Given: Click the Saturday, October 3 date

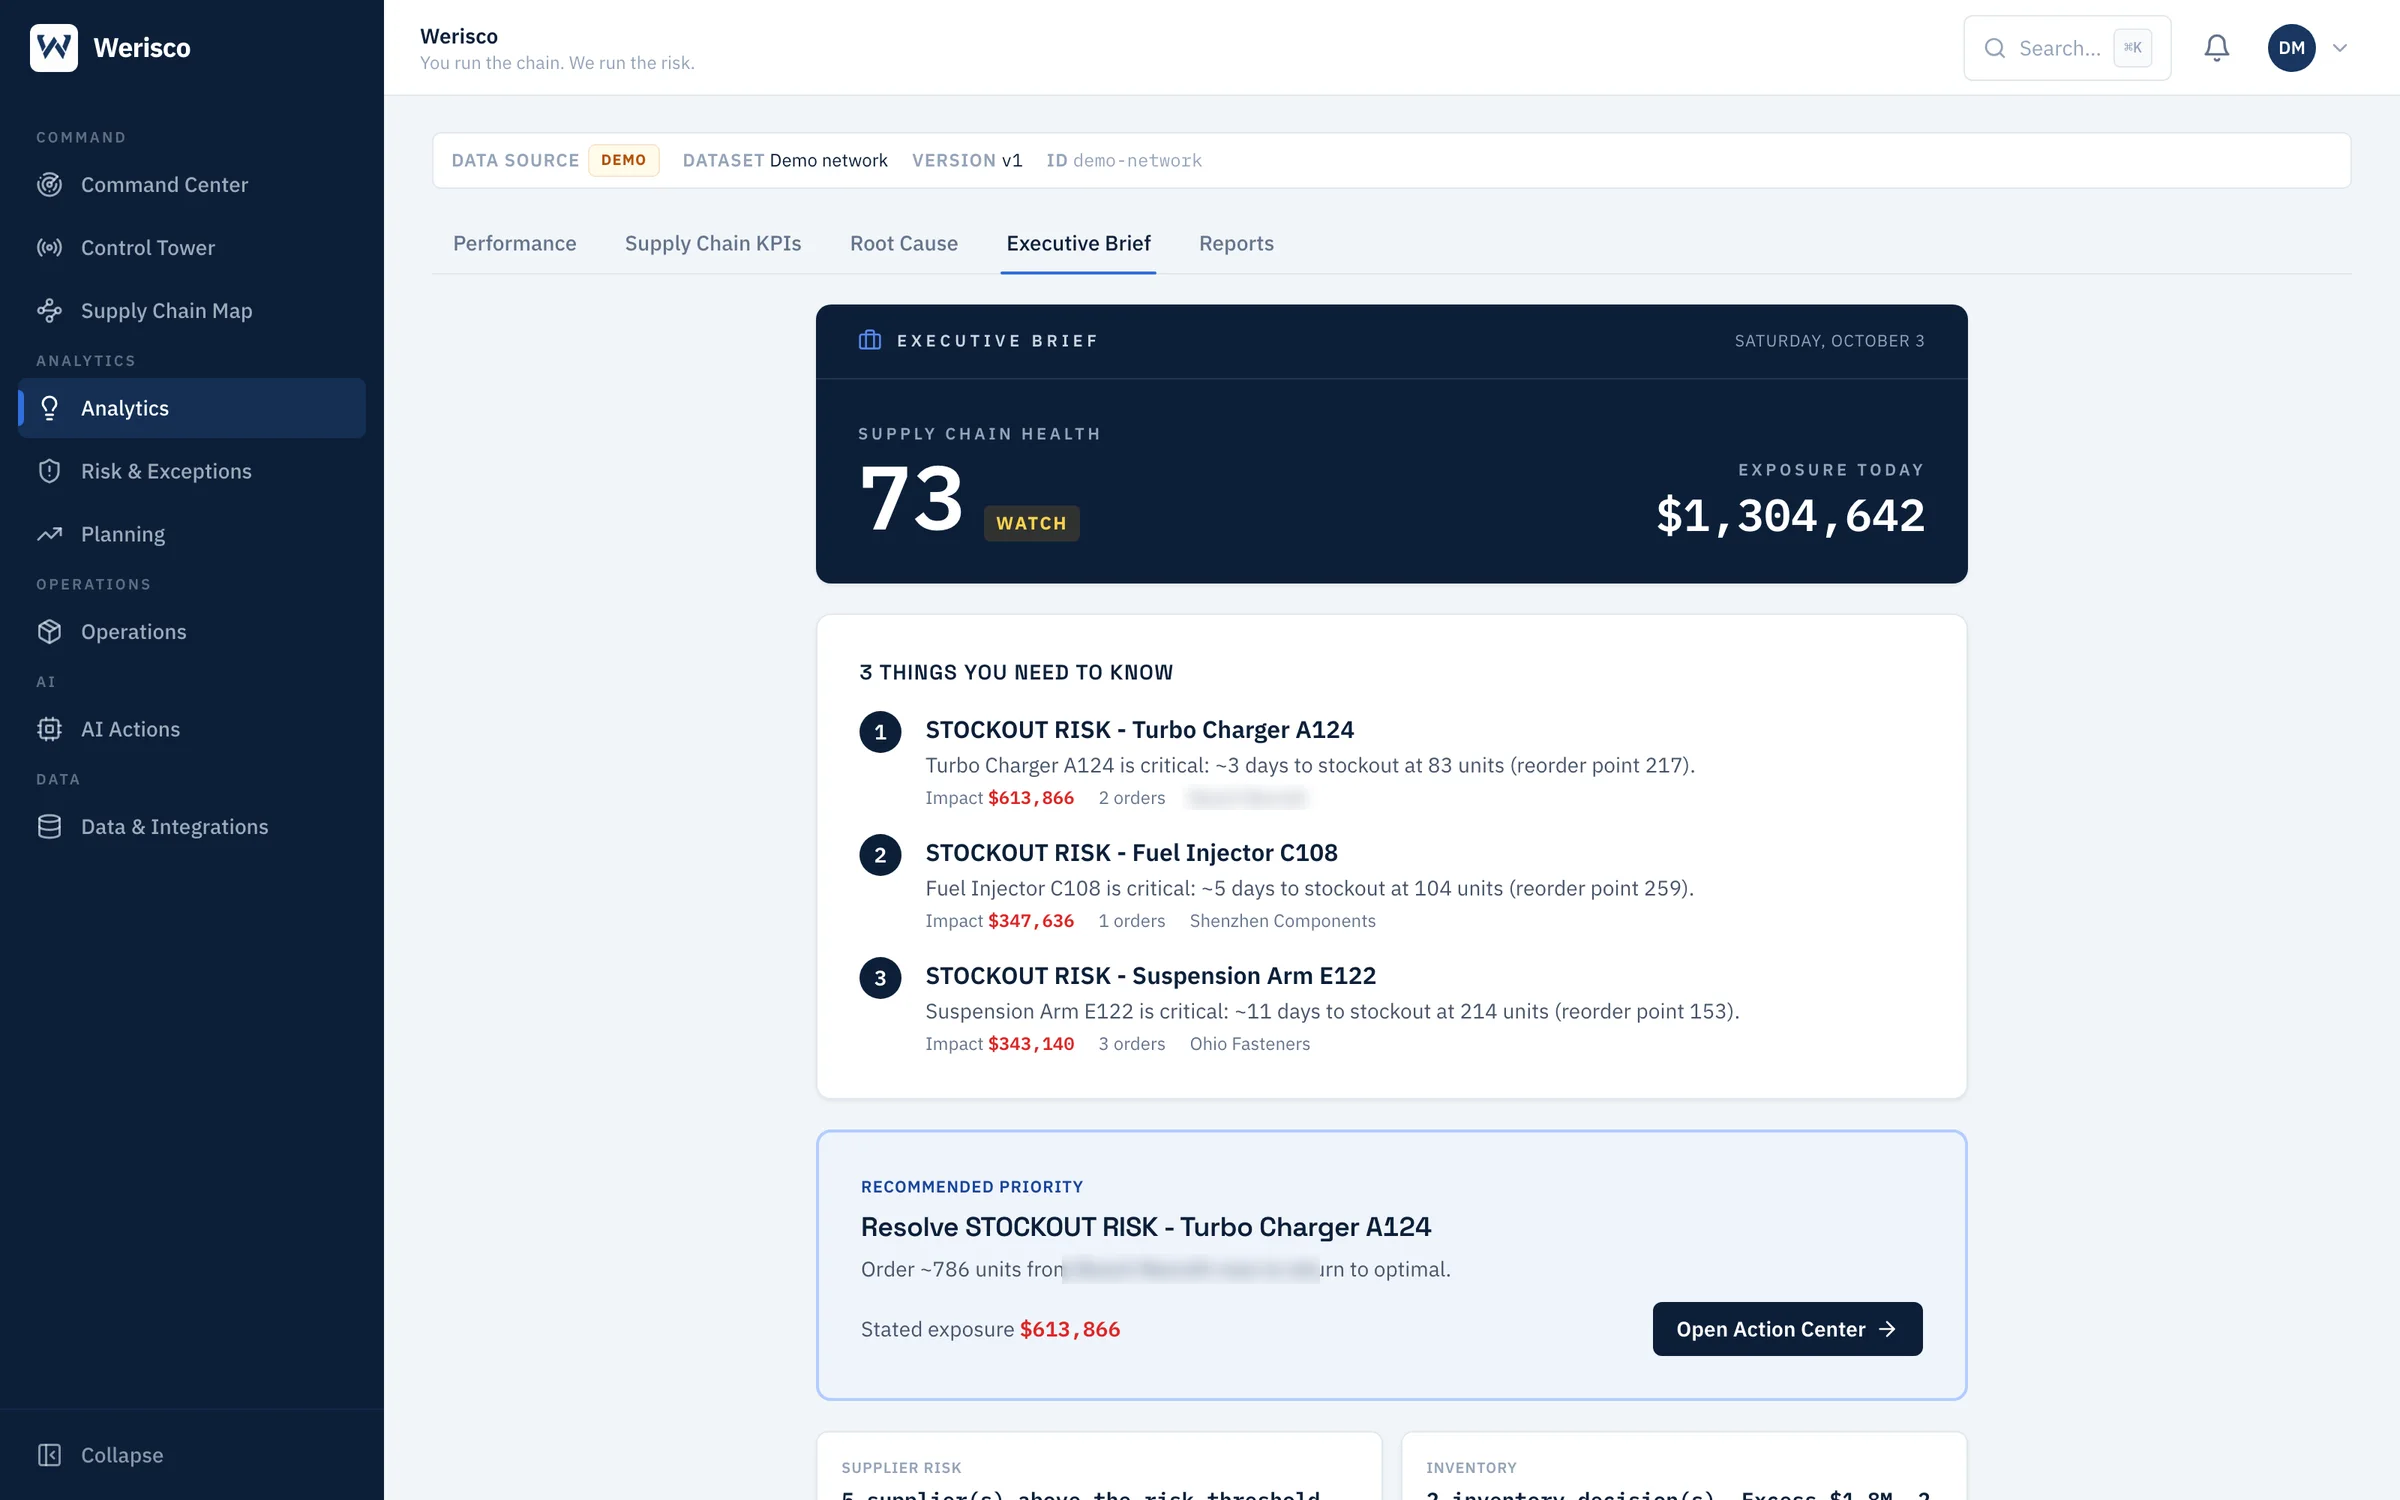Looking at the screenshot, I should tap(1829, 341).
